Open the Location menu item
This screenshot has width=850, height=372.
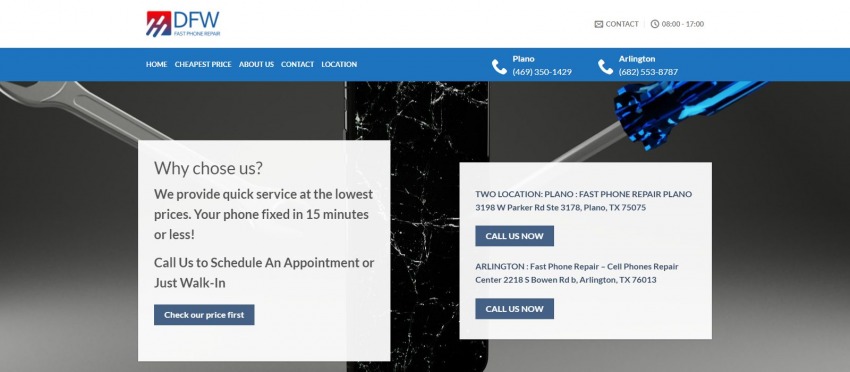coord(339,64)
